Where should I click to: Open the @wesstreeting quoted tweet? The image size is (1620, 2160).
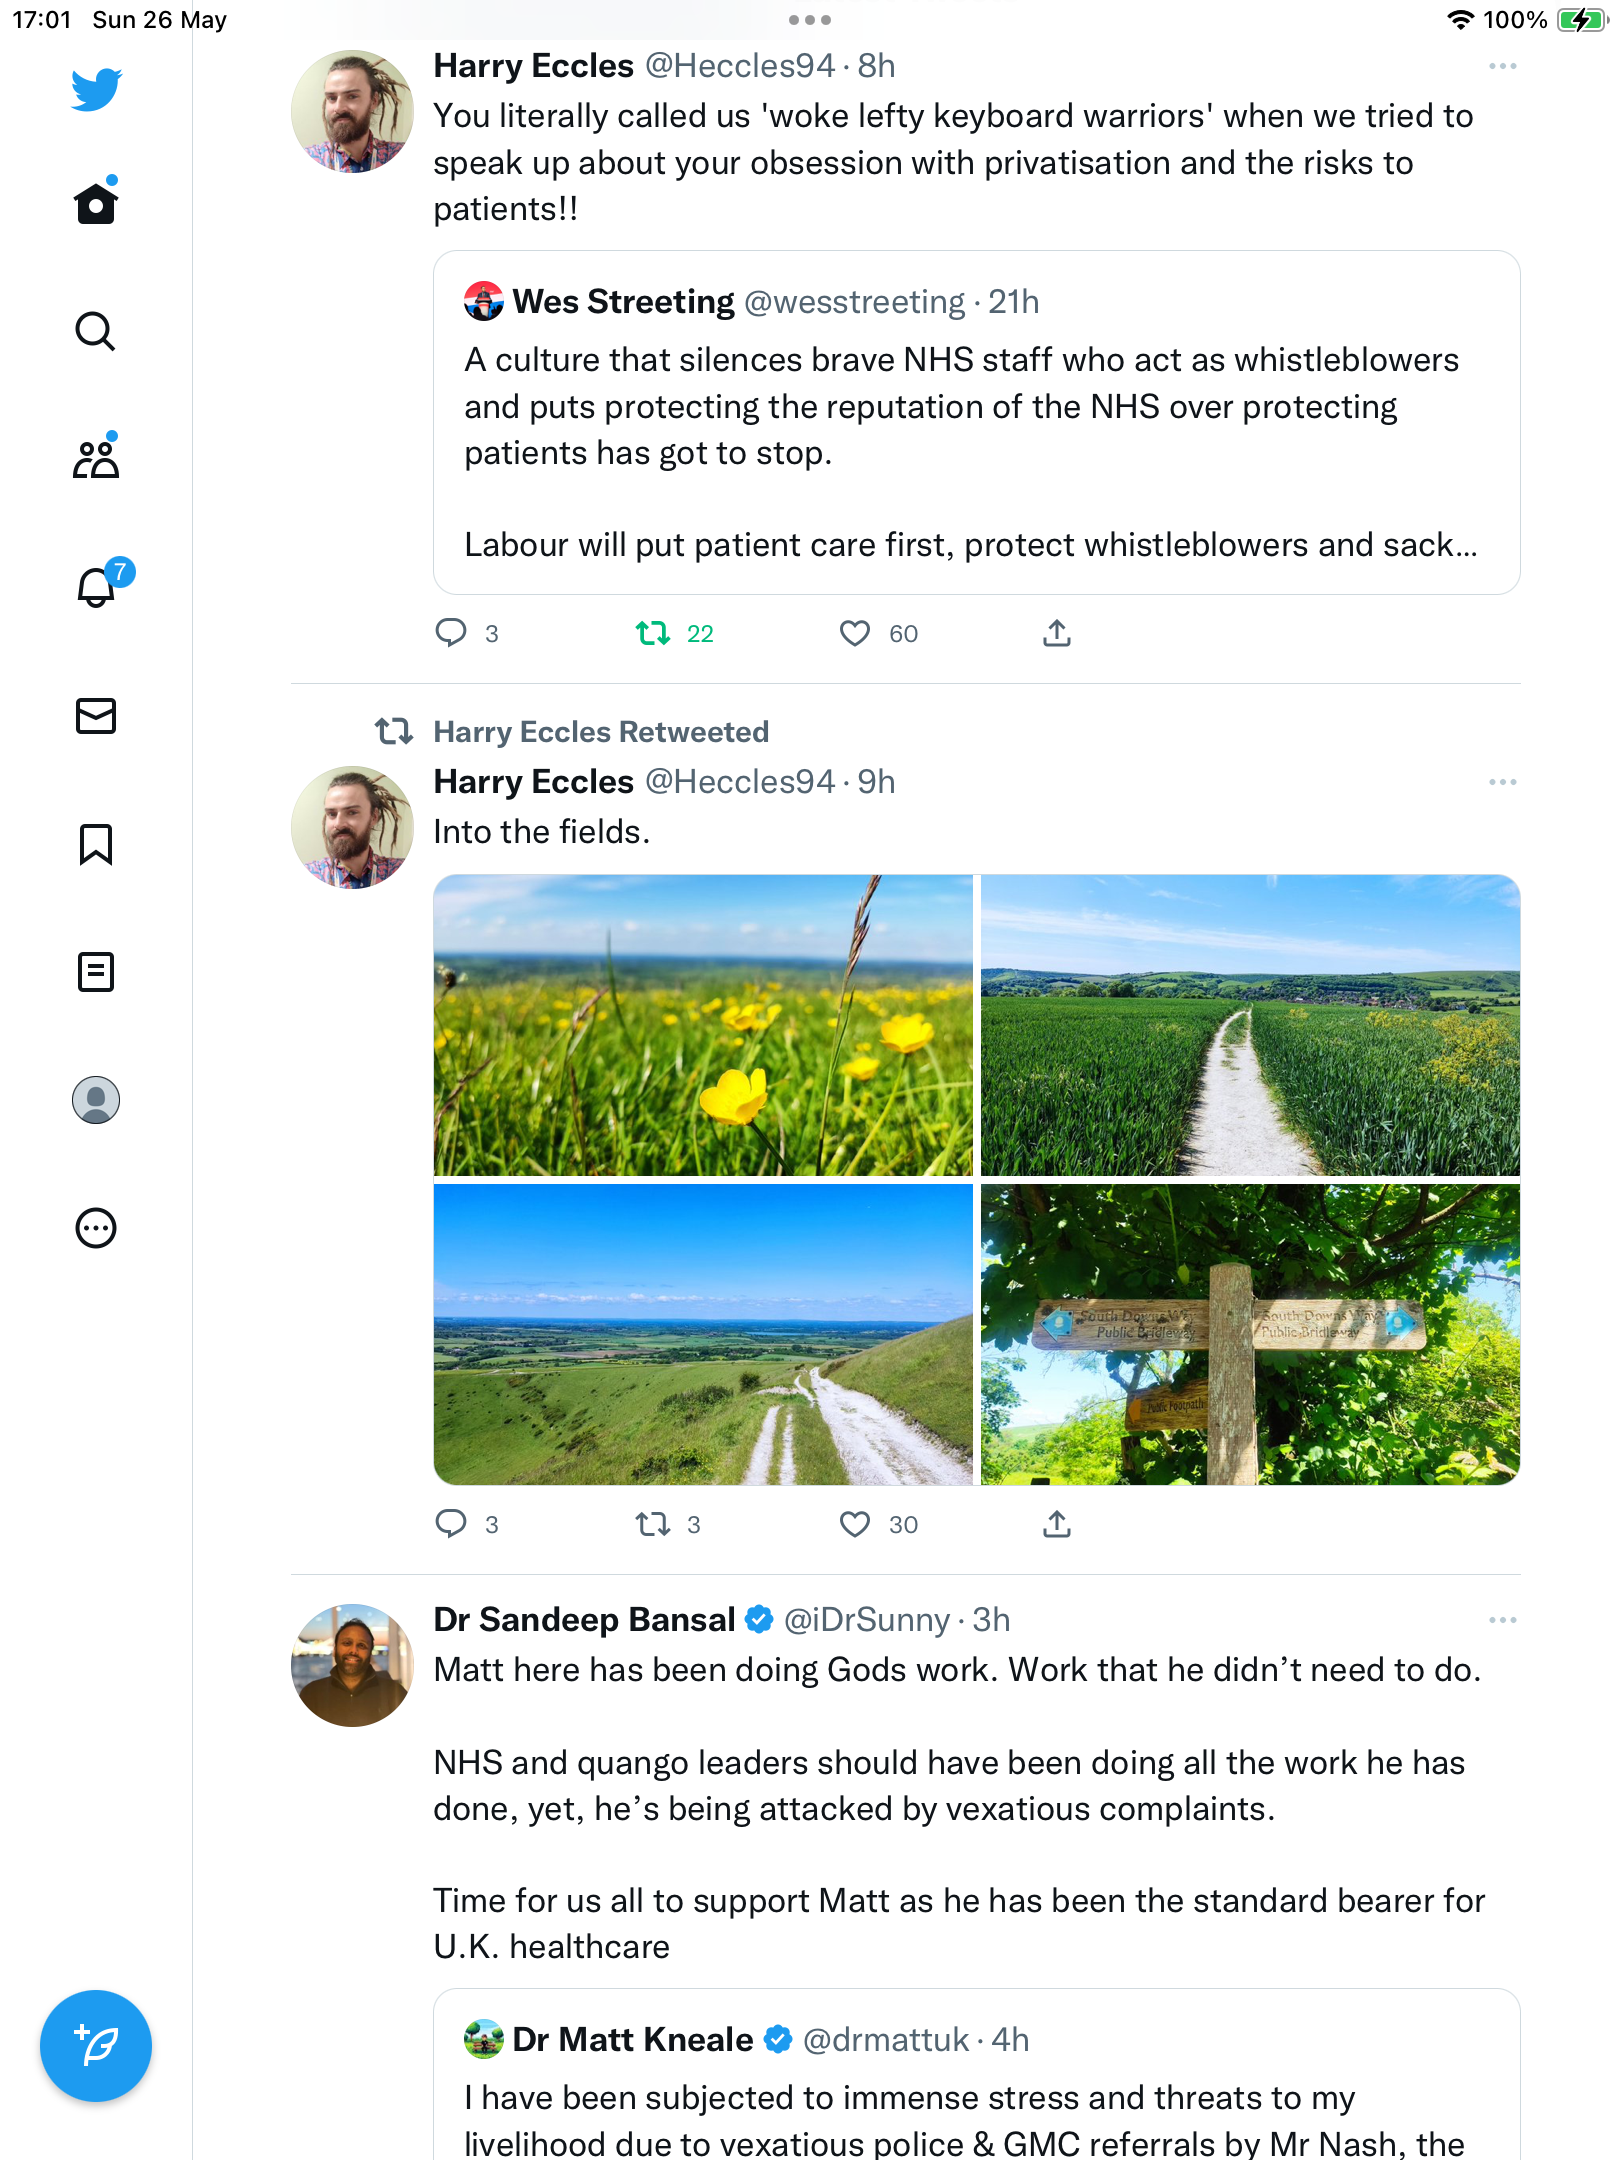click(x=977, y=423)
